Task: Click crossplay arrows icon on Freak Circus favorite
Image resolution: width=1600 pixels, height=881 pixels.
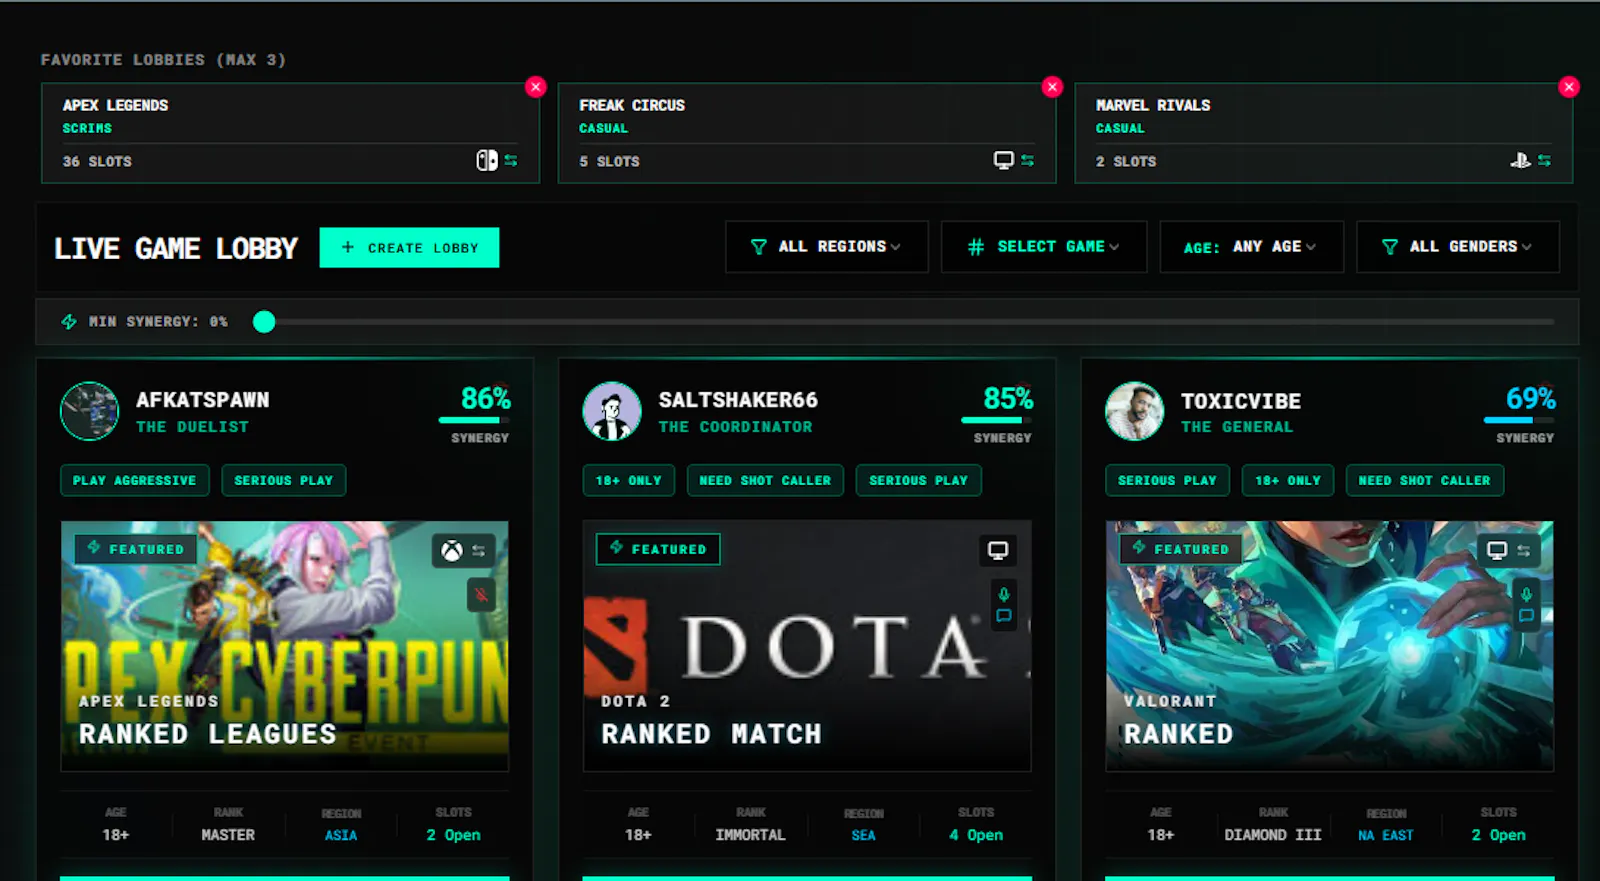Action: pyautogui.click(x=1027, y=160)
